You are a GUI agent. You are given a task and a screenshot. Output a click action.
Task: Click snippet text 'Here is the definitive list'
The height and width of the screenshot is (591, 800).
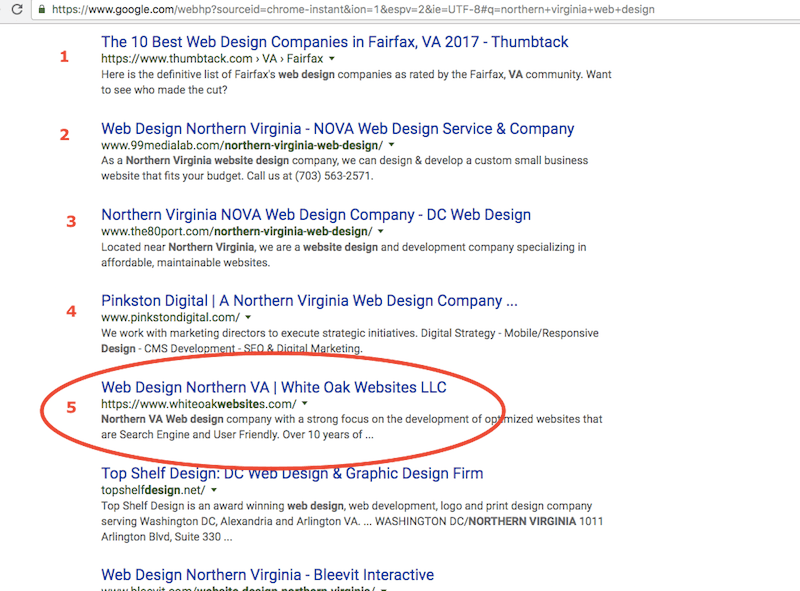356,82
